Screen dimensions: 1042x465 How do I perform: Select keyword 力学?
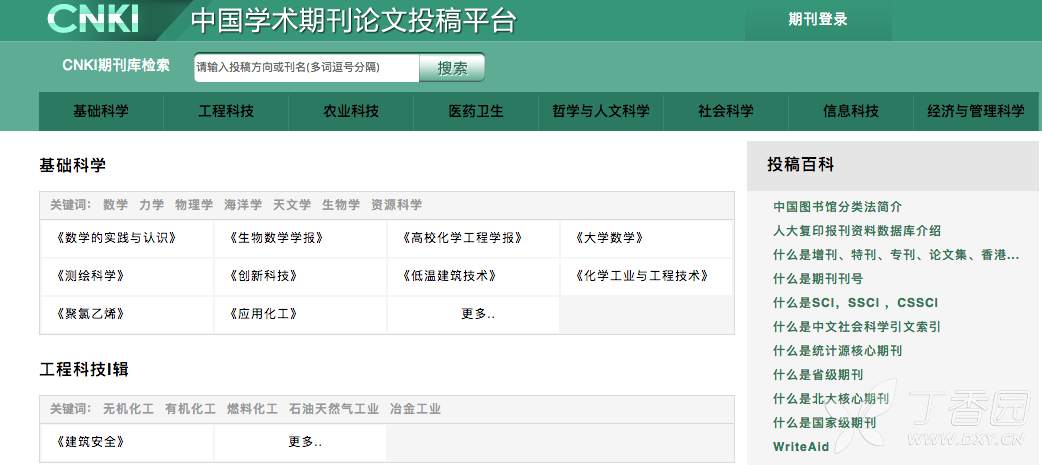pos(152,205)
